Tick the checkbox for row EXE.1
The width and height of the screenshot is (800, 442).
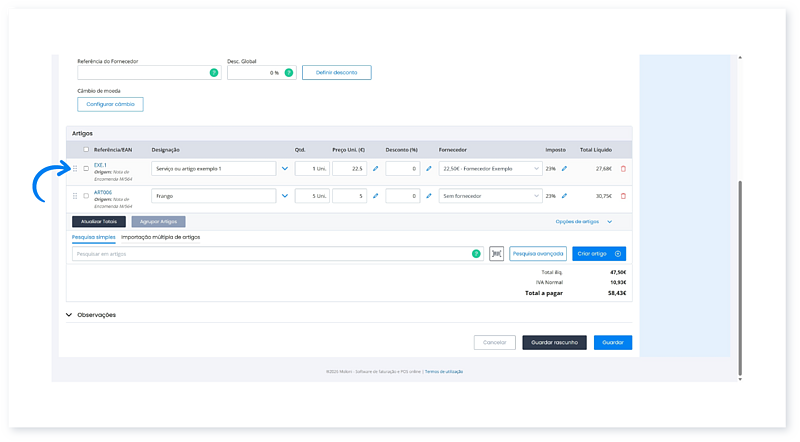point(86,168)
